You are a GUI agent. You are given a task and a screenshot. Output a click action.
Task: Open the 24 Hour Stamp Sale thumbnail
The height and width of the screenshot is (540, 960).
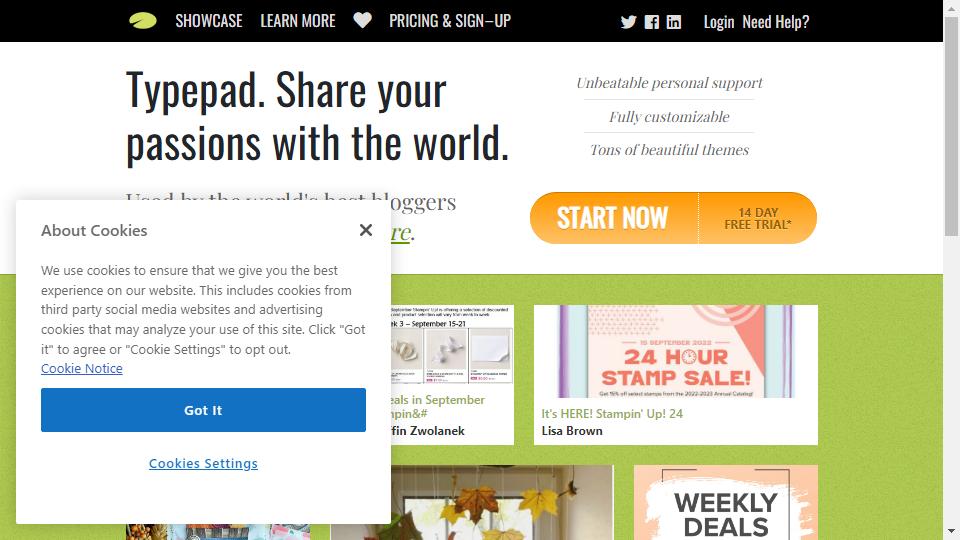[x=676, y=351]
